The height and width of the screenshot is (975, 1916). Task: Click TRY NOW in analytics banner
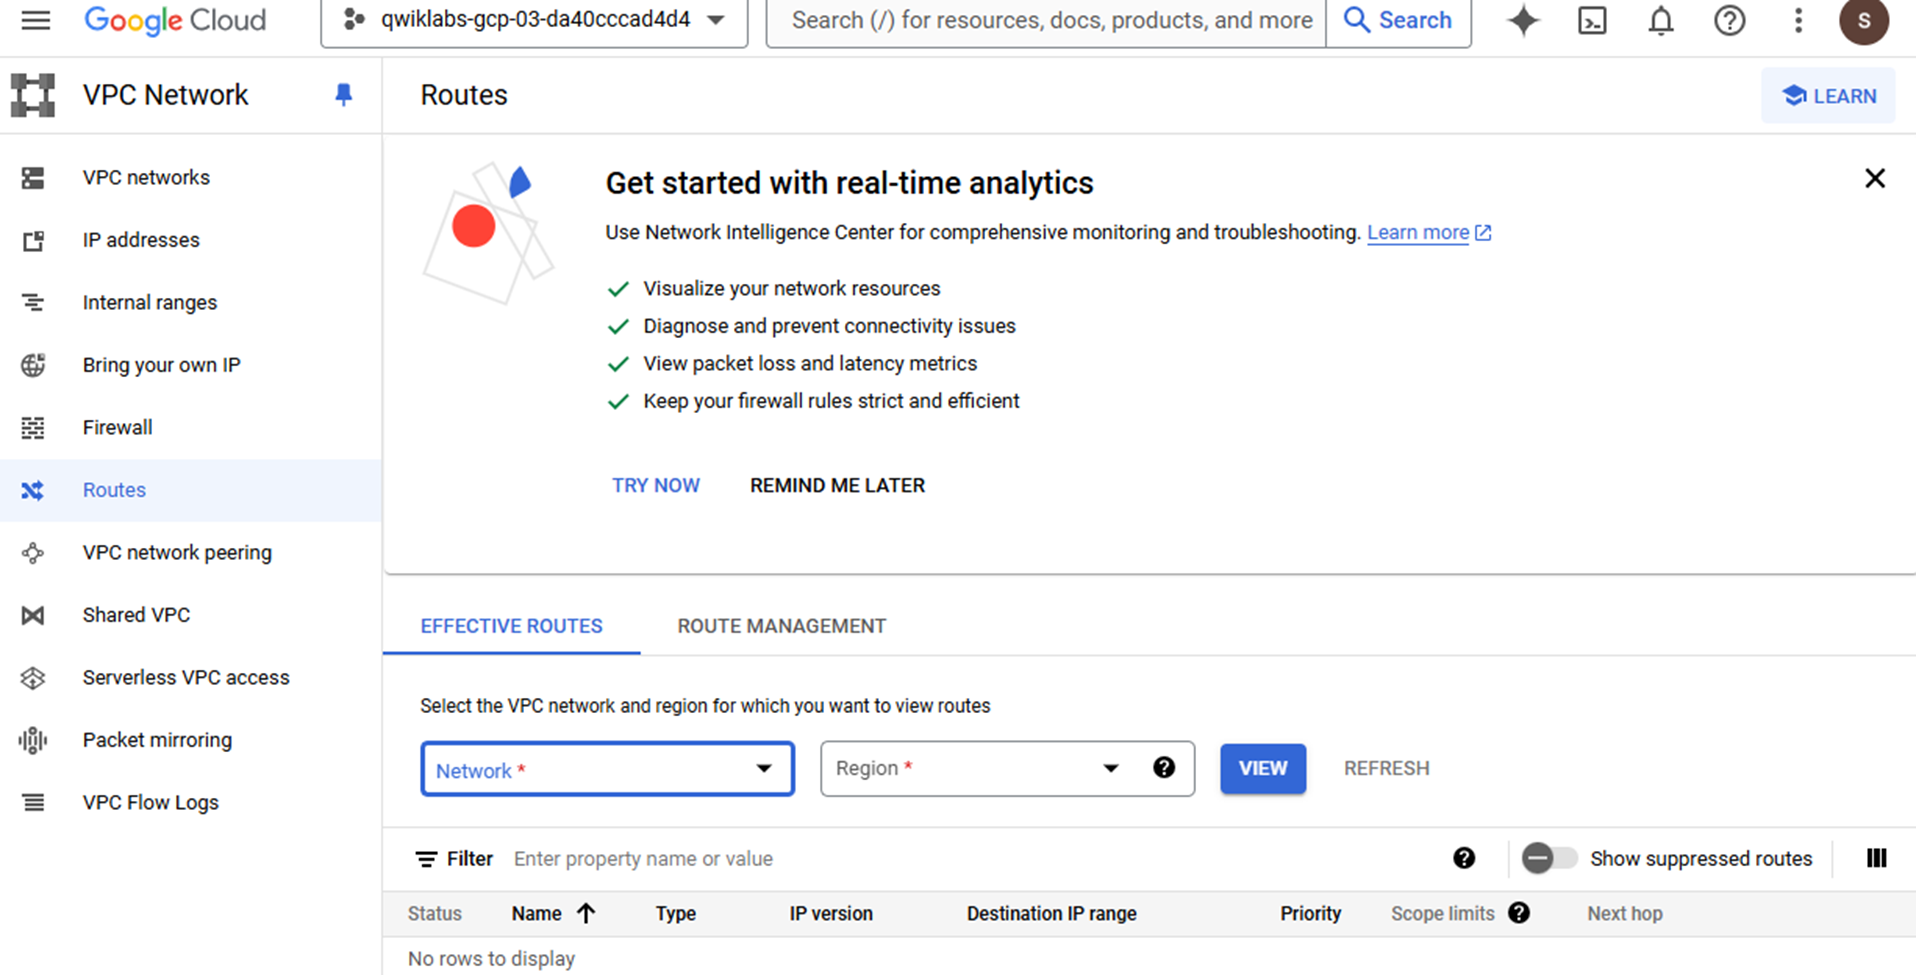[656, 486]
